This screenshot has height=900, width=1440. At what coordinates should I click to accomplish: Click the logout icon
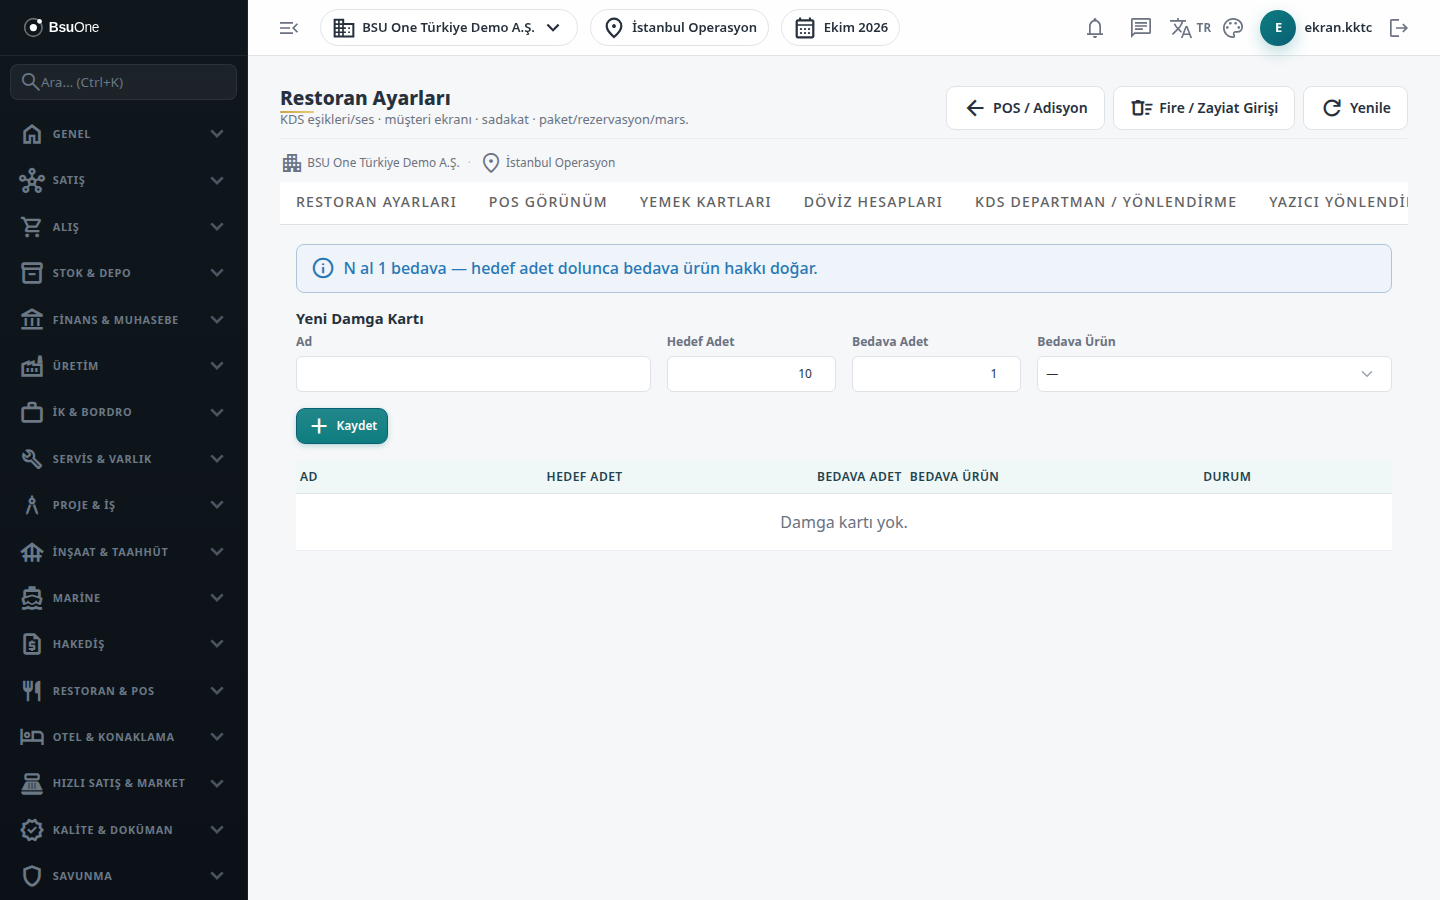click(1399, 28)
